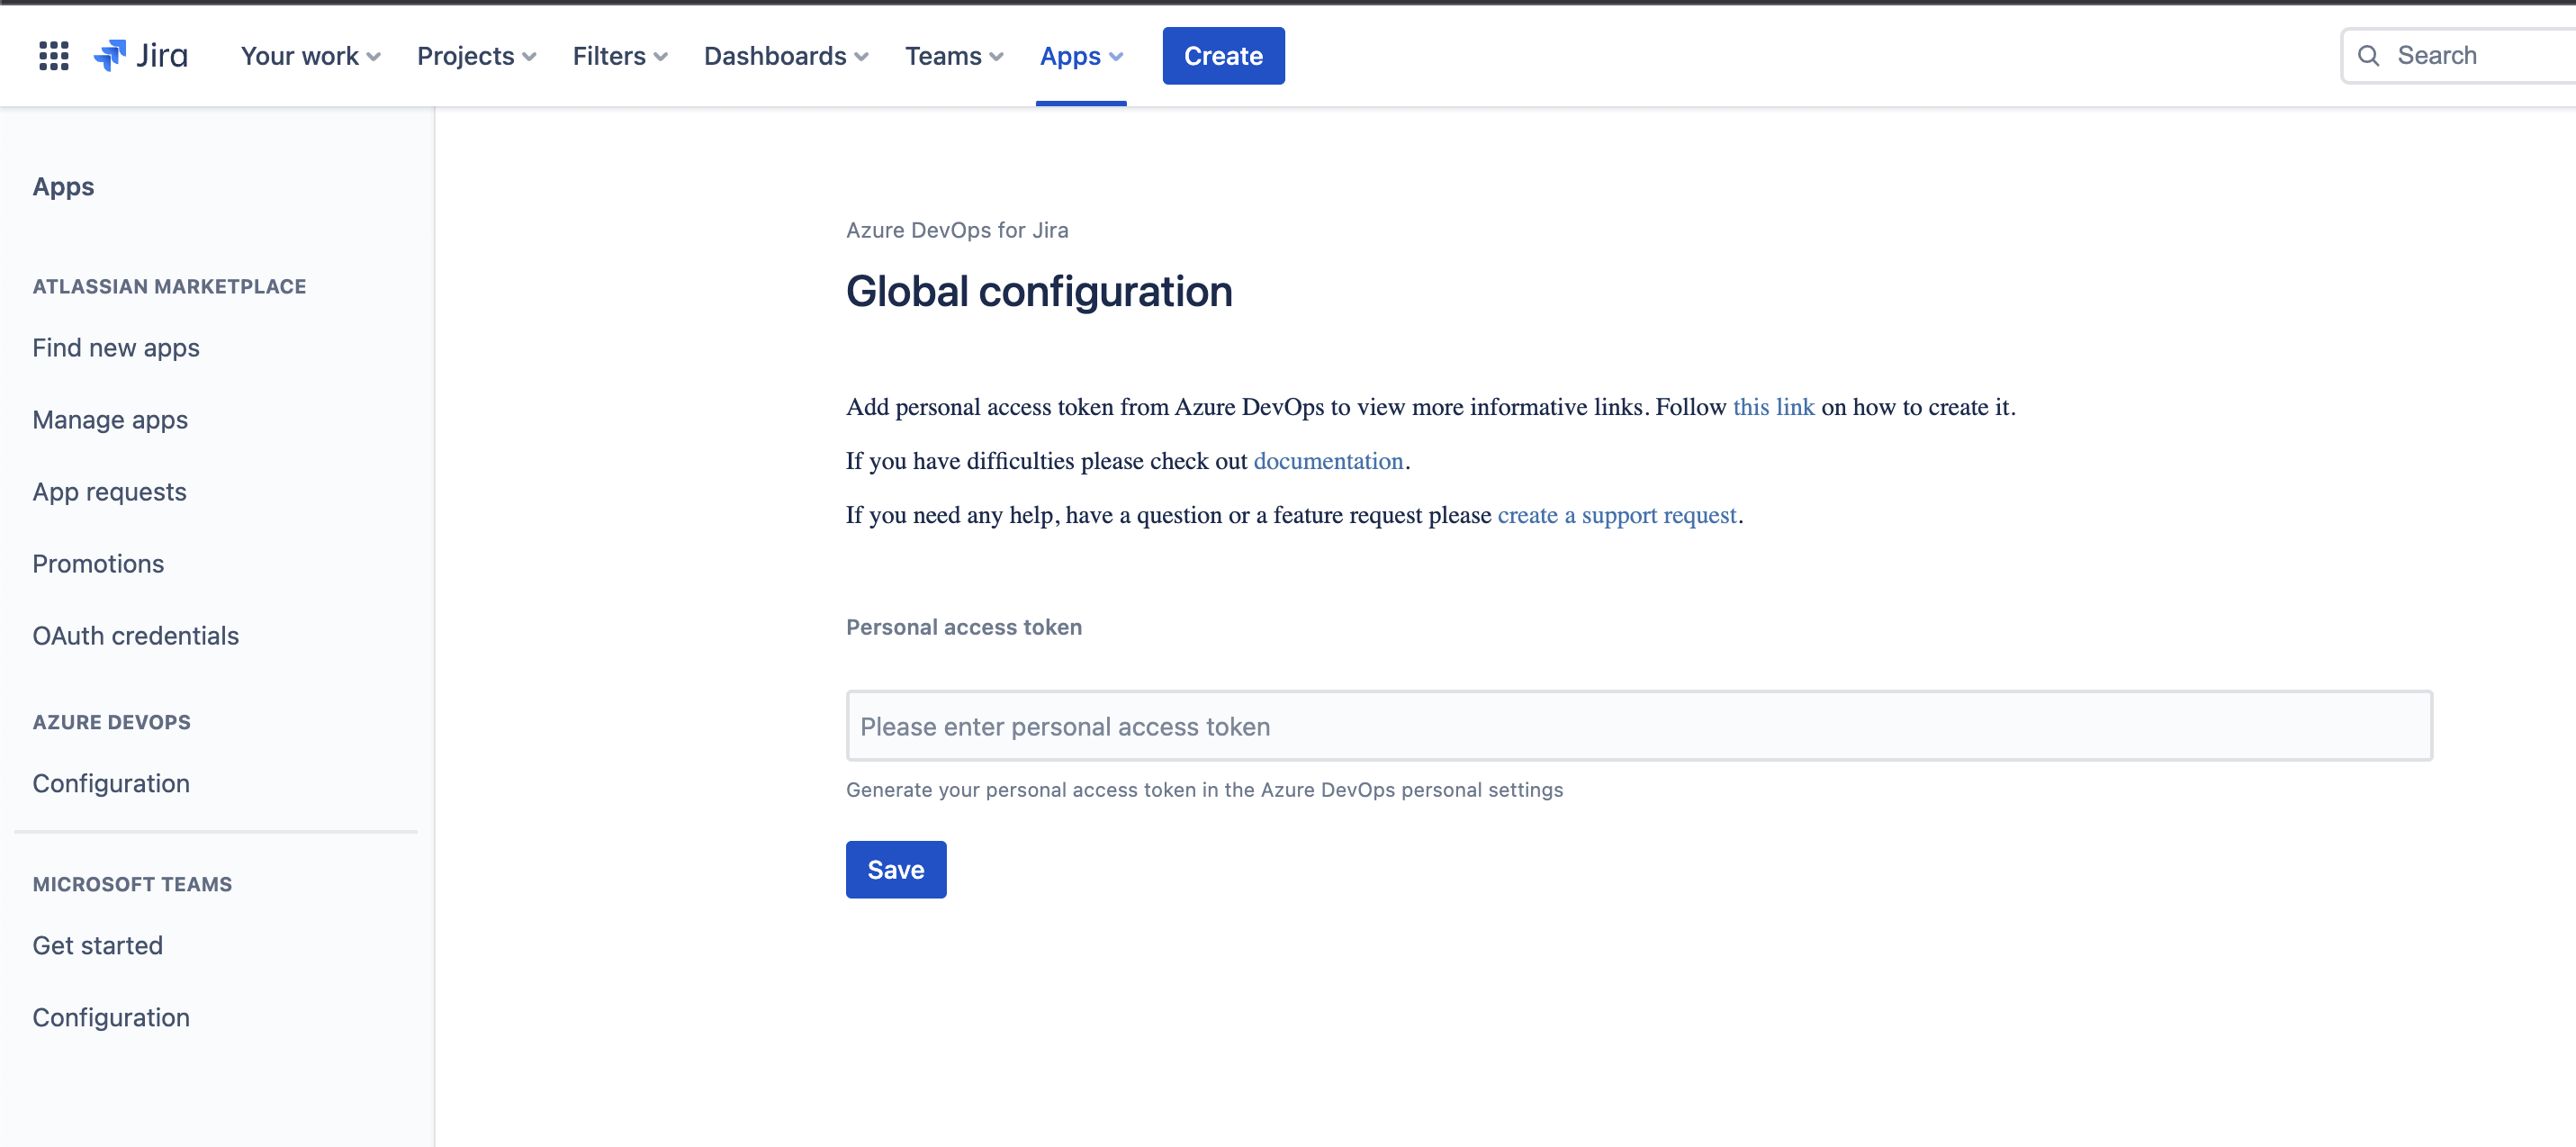Open the Atlassian app switcher grid
The height and width of the screenshot is (1147, 2576).
52,56
